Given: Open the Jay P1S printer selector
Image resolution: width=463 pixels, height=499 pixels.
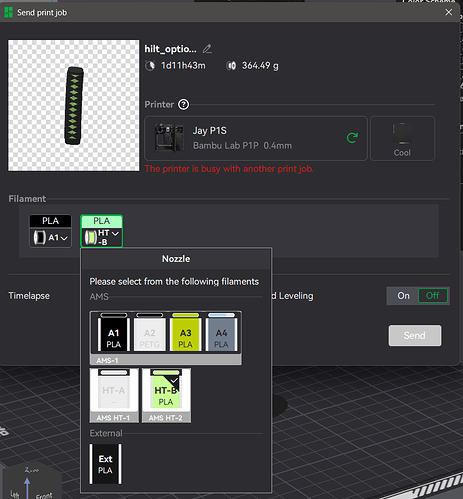Looking at the screenshot, I should tap(256, 138).
